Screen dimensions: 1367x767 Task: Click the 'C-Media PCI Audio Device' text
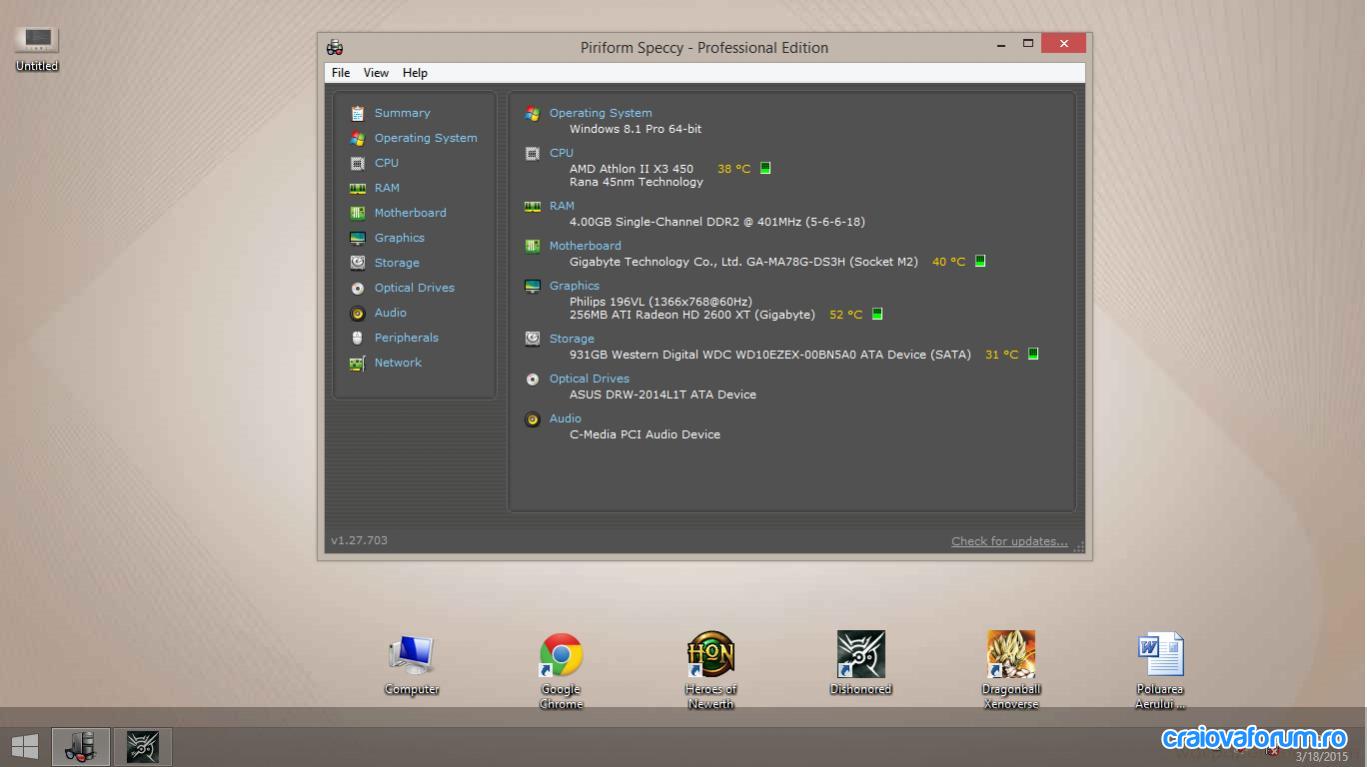point(644,435)
